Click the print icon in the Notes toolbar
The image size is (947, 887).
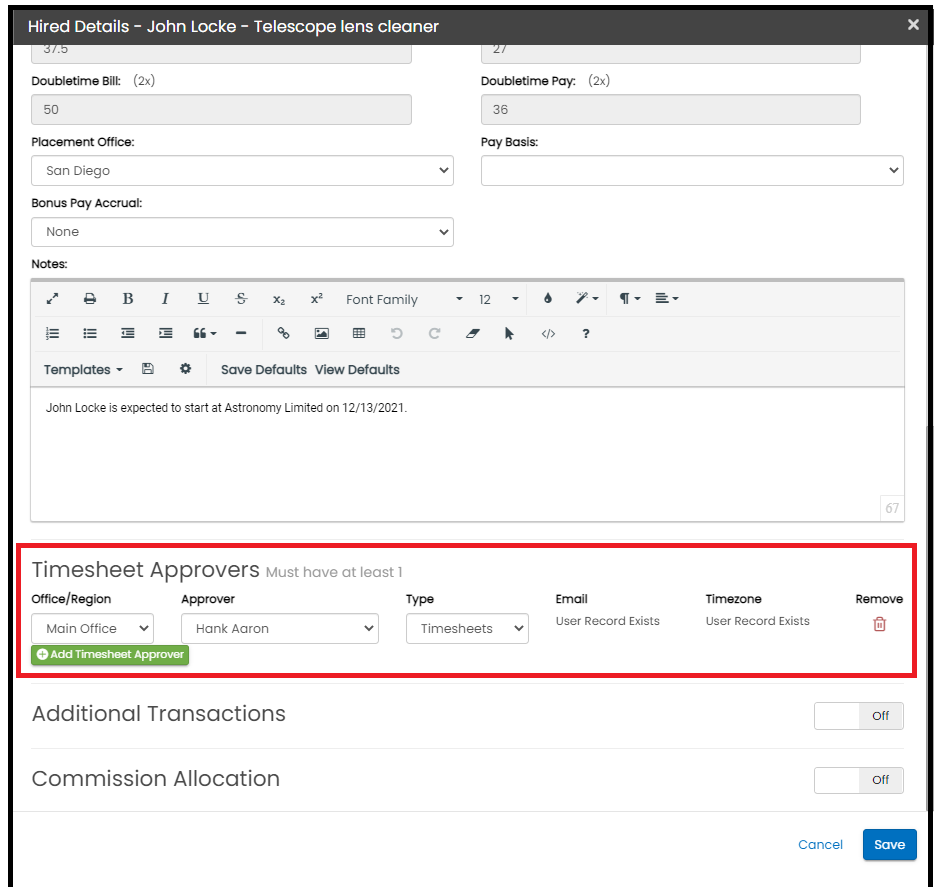point(90,299)
